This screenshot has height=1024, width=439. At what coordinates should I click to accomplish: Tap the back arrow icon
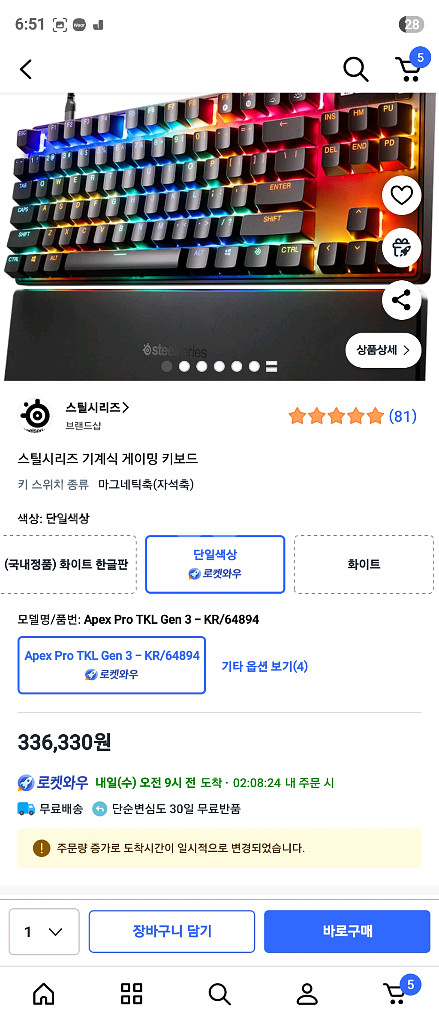pyautogui.click(x=25, y=69)
